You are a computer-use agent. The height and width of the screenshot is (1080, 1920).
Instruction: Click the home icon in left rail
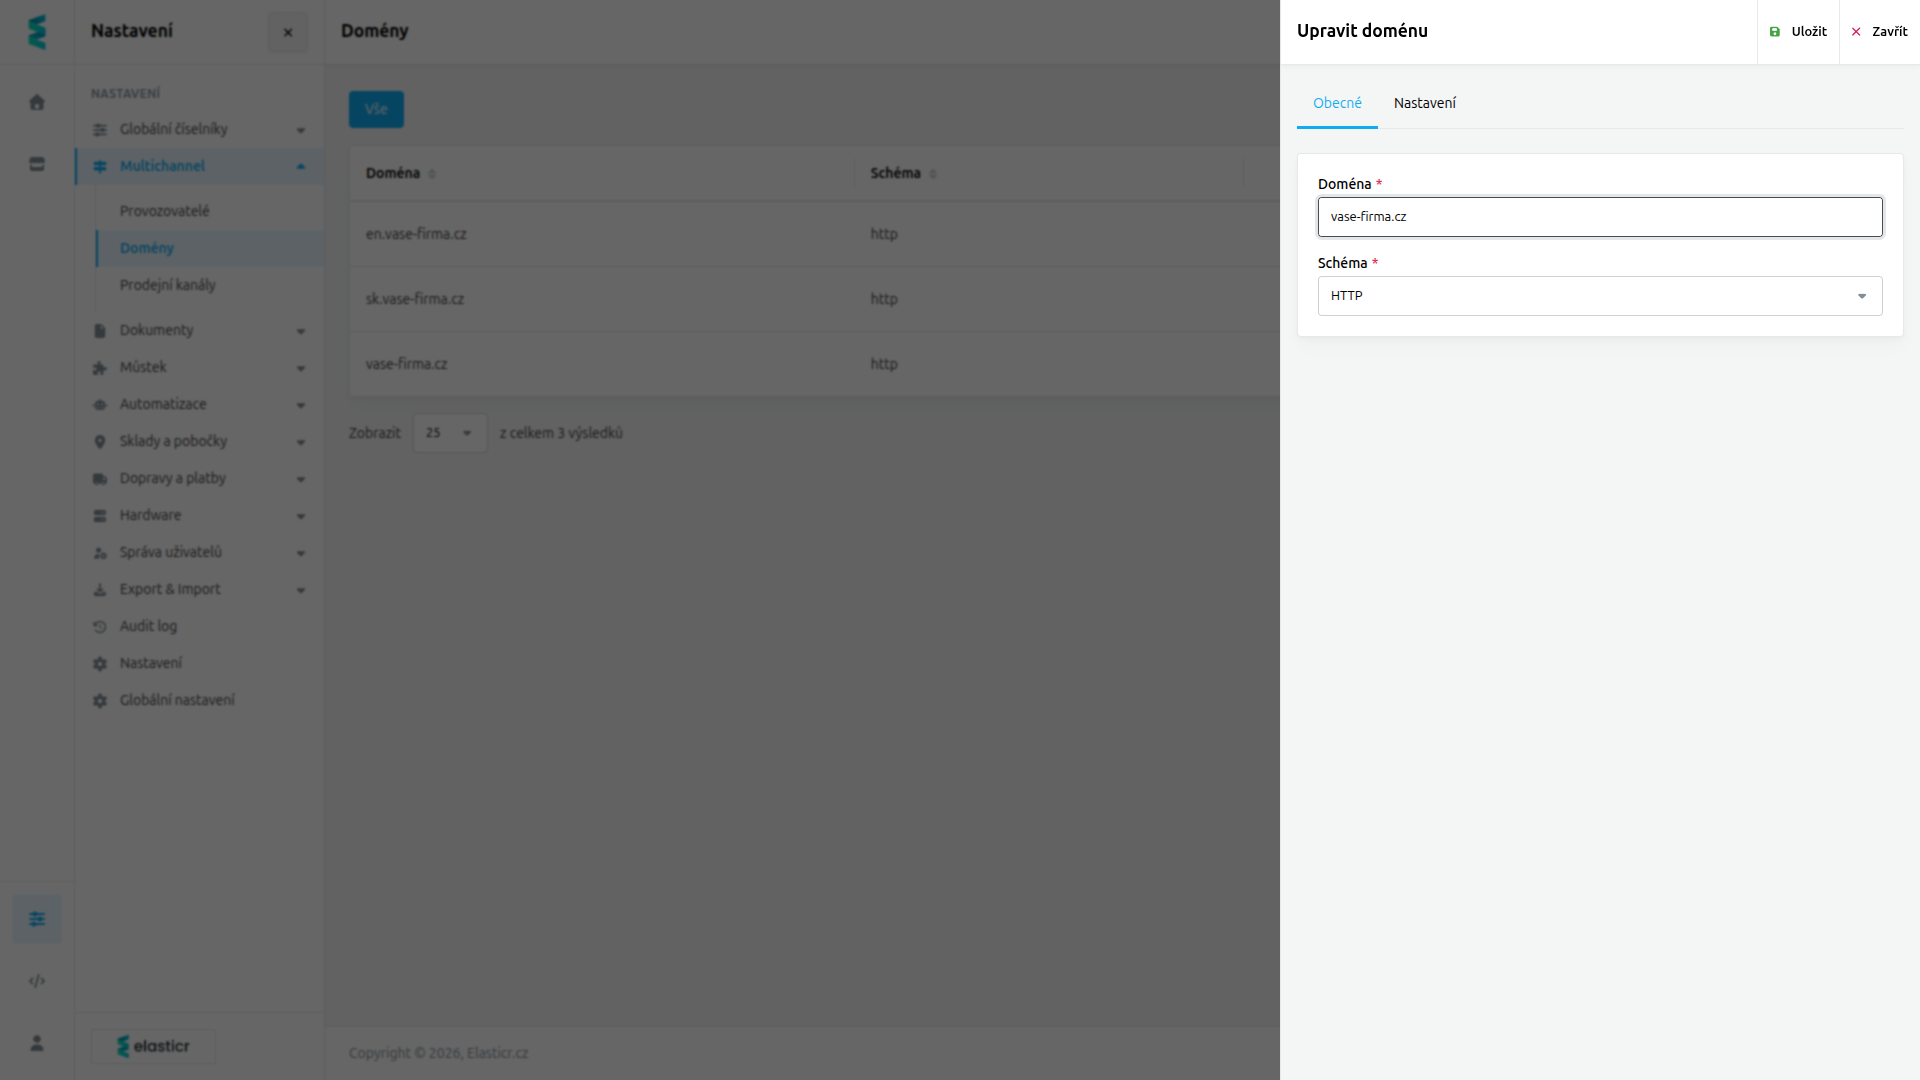click(37, 102)
